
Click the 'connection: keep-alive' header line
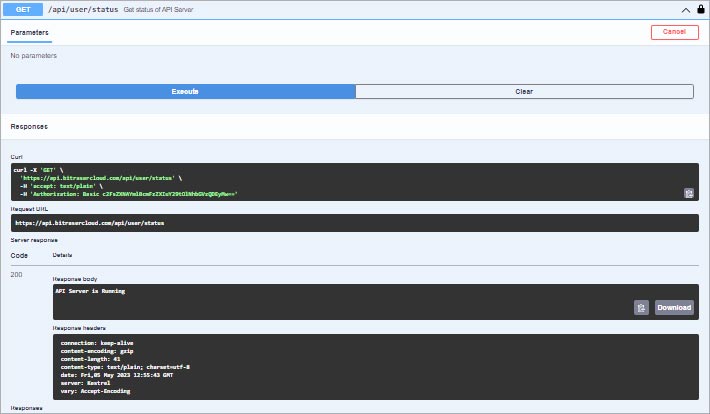(x=97, y=343)
